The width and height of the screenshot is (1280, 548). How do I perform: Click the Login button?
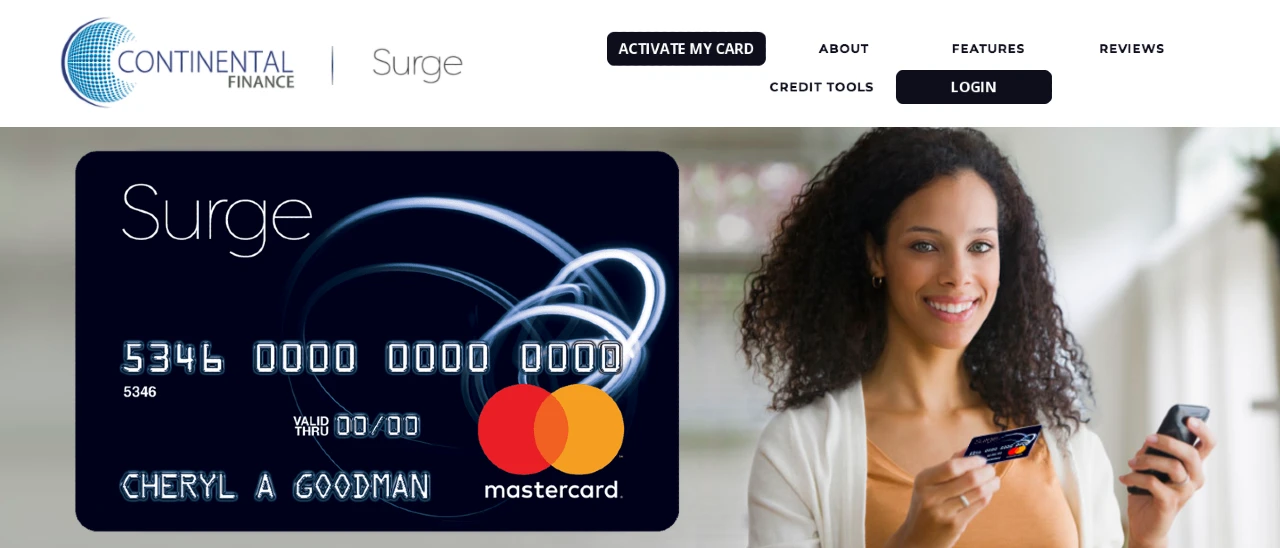(x=974, y=87)
